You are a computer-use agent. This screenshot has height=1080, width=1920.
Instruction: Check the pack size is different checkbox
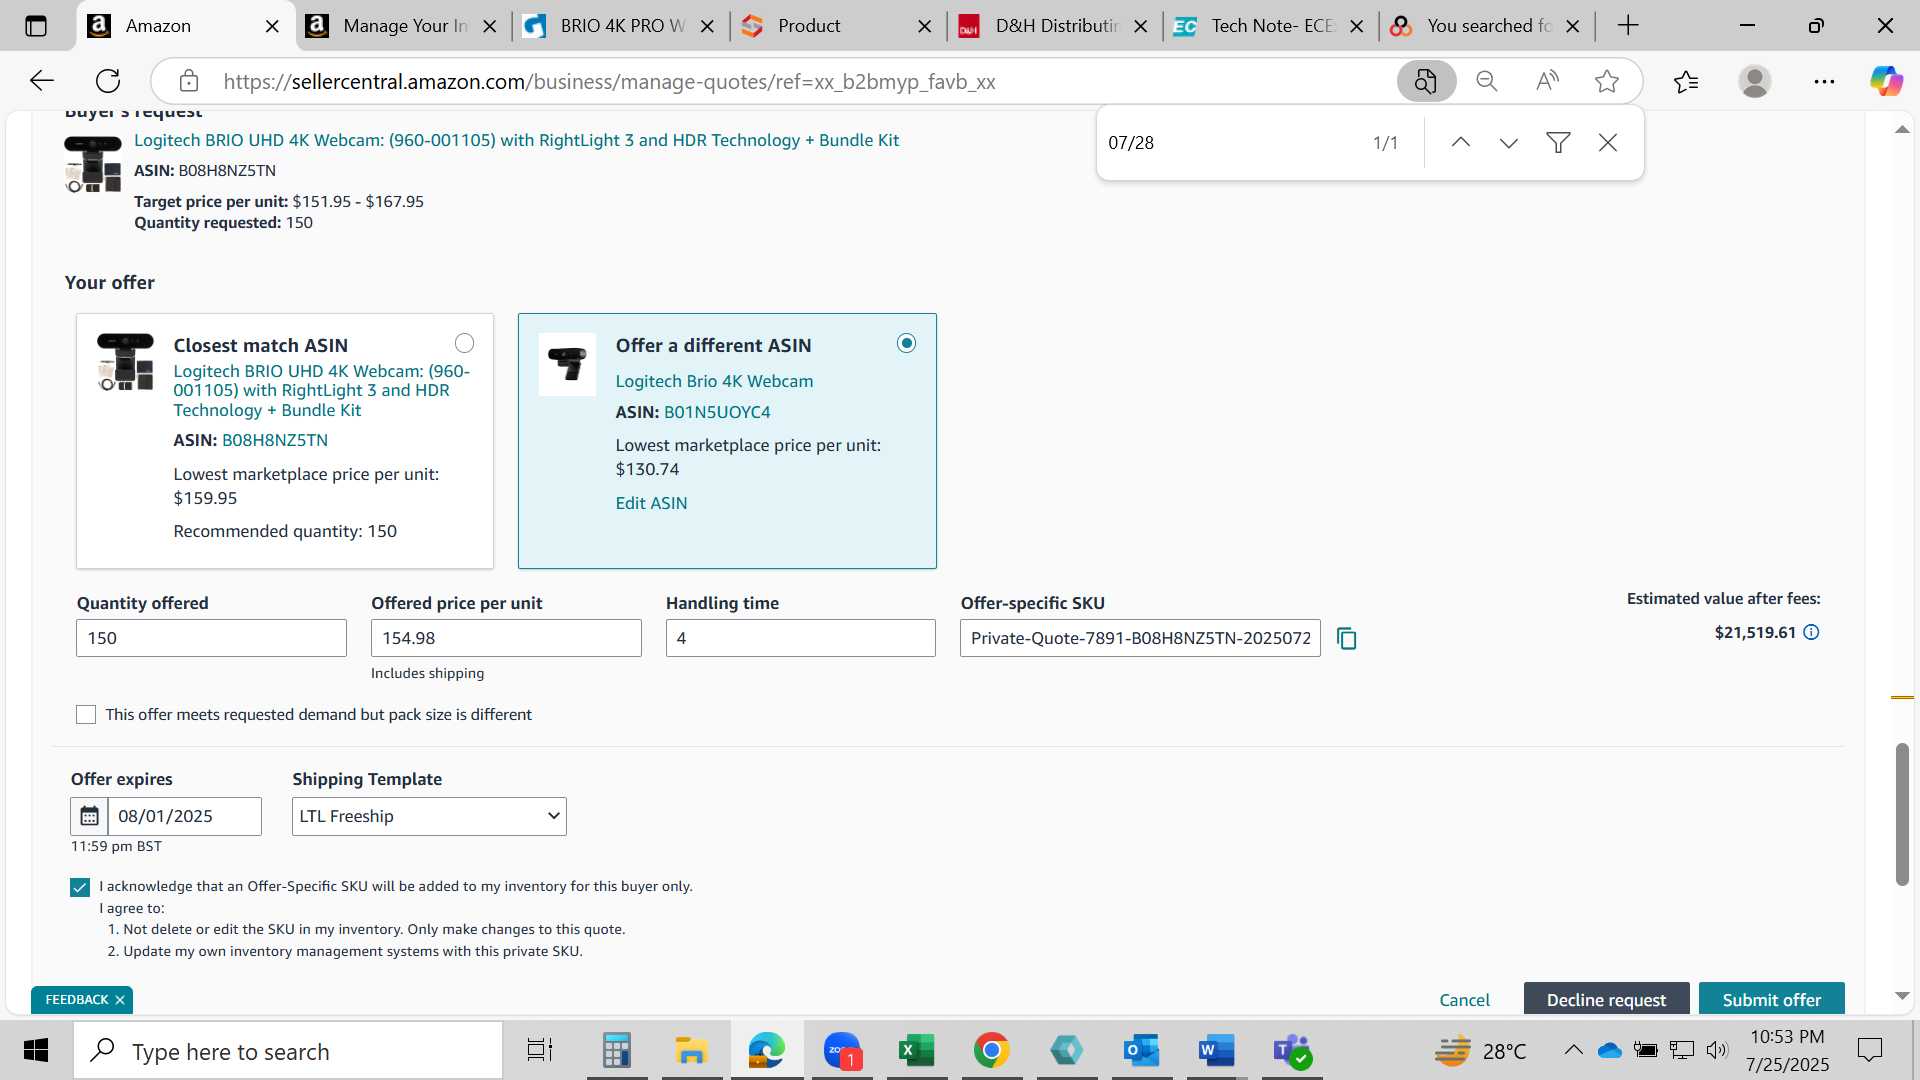pyautogui.click(x=86, y=714)
